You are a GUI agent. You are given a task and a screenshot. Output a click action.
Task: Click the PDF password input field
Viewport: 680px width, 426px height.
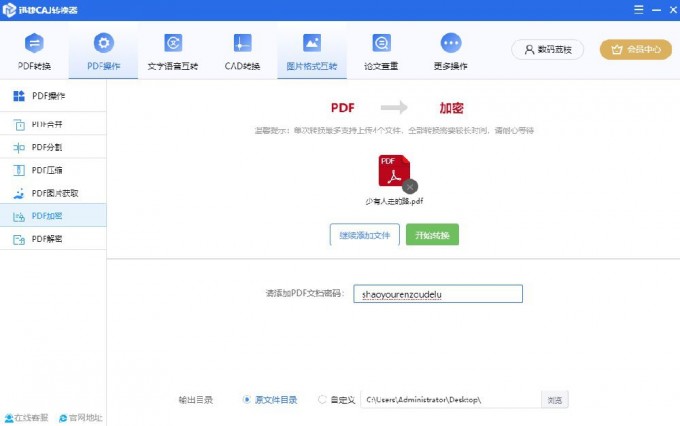coord(438,294)
